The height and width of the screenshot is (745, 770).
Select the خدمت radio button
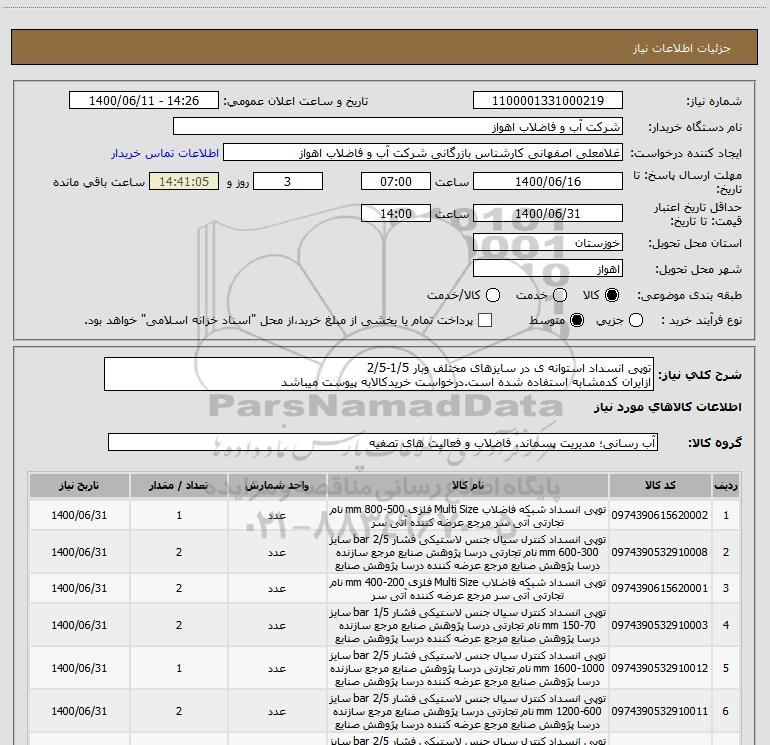tap(560, 295)
